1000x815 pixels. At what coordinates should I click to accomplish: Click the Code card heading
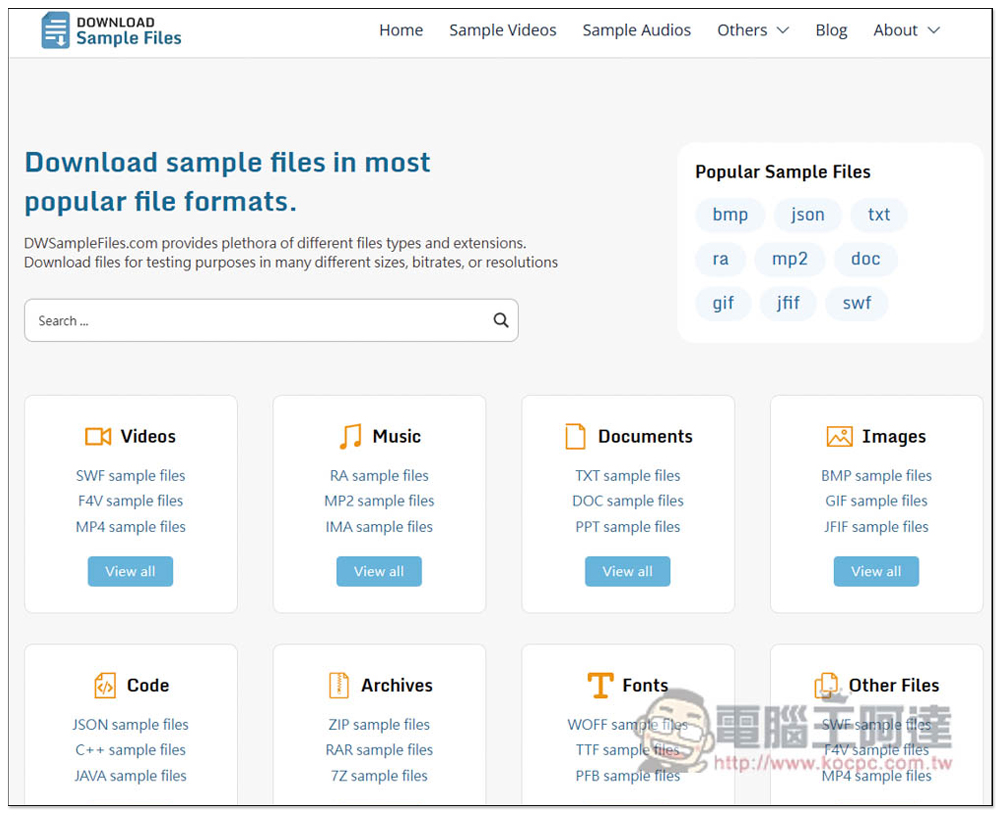[x=148, y=686]
